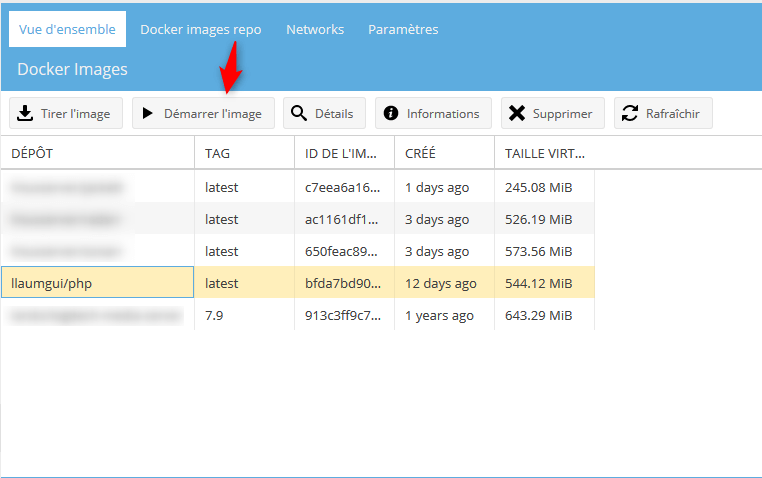Go to the Networks tab
Screen dimensions: 762x478
point(315,29)
